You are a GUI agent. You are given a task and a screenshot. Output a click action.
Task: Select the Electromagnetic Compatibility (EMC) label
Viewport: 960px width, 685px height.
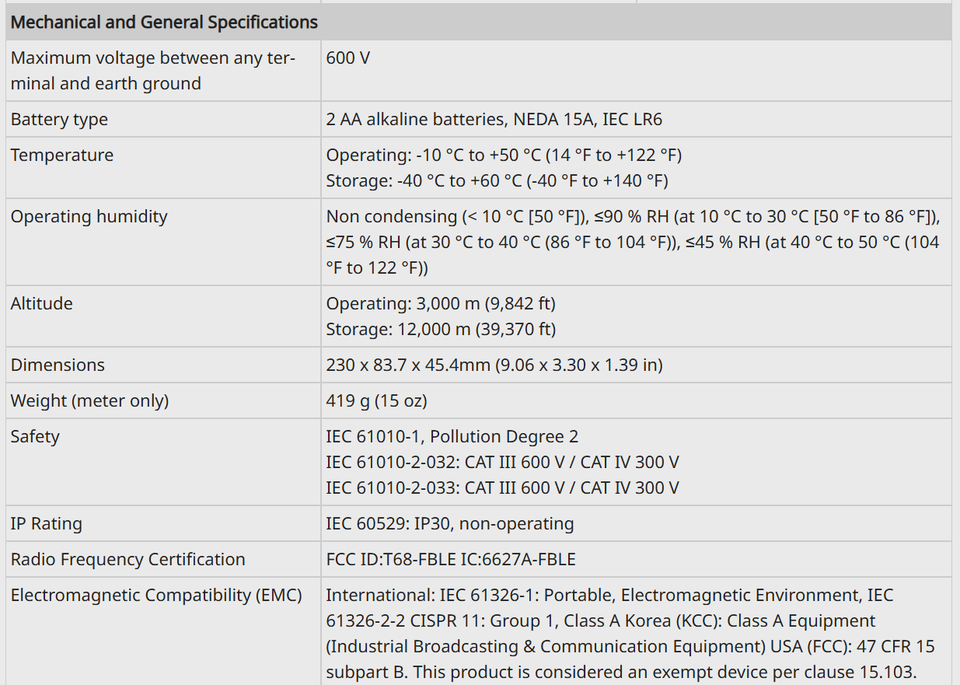156,594
